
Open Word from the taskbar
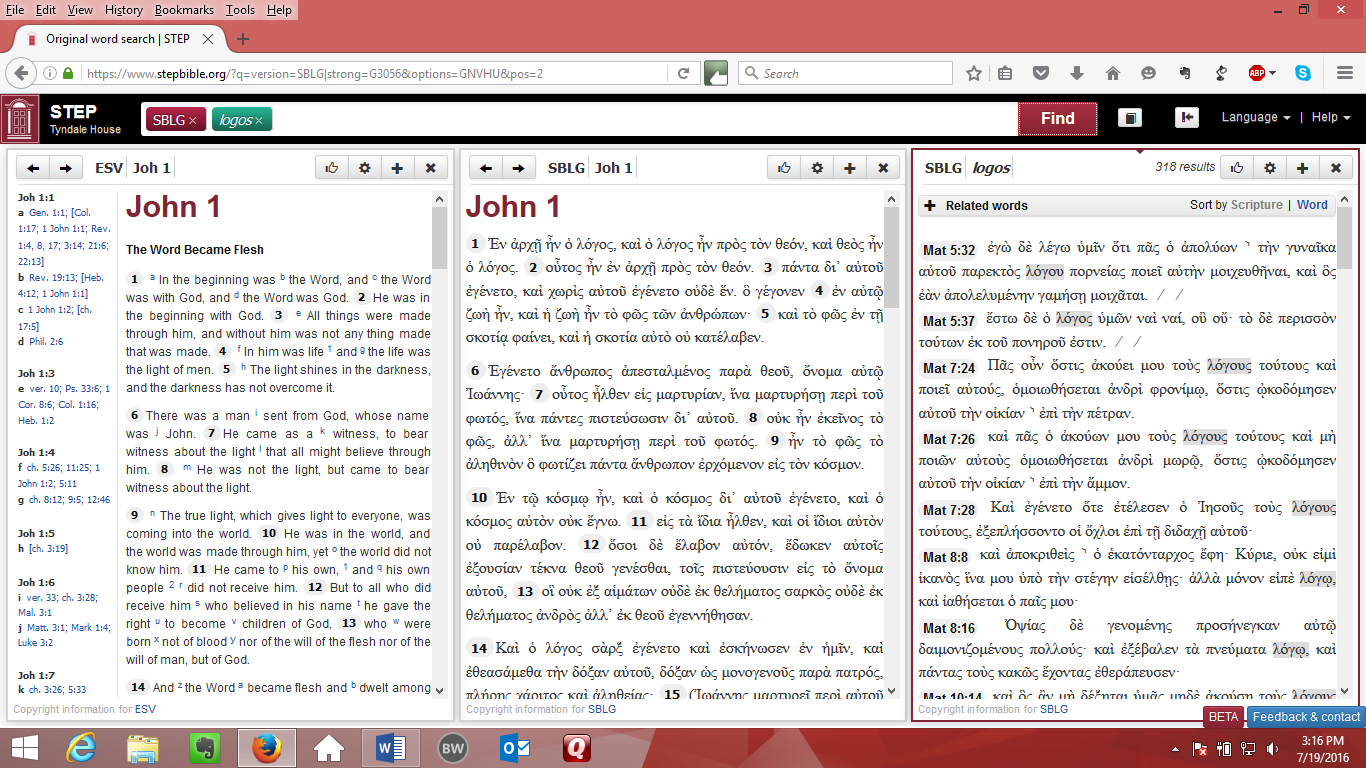390,747
